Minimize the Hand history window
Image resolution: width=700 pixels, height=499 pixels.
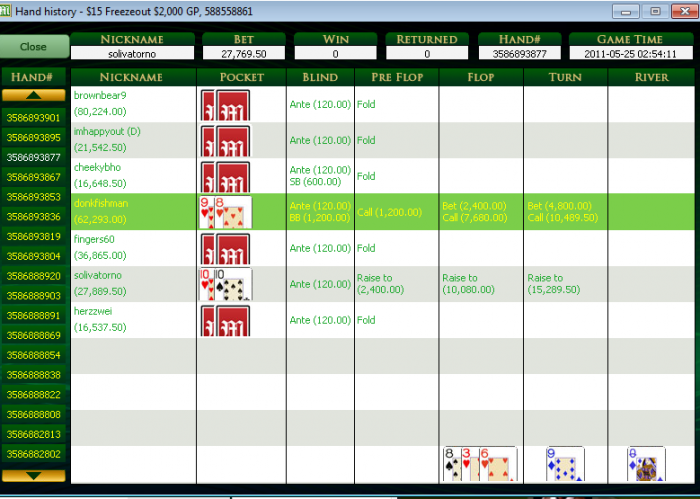pos(626,11)
